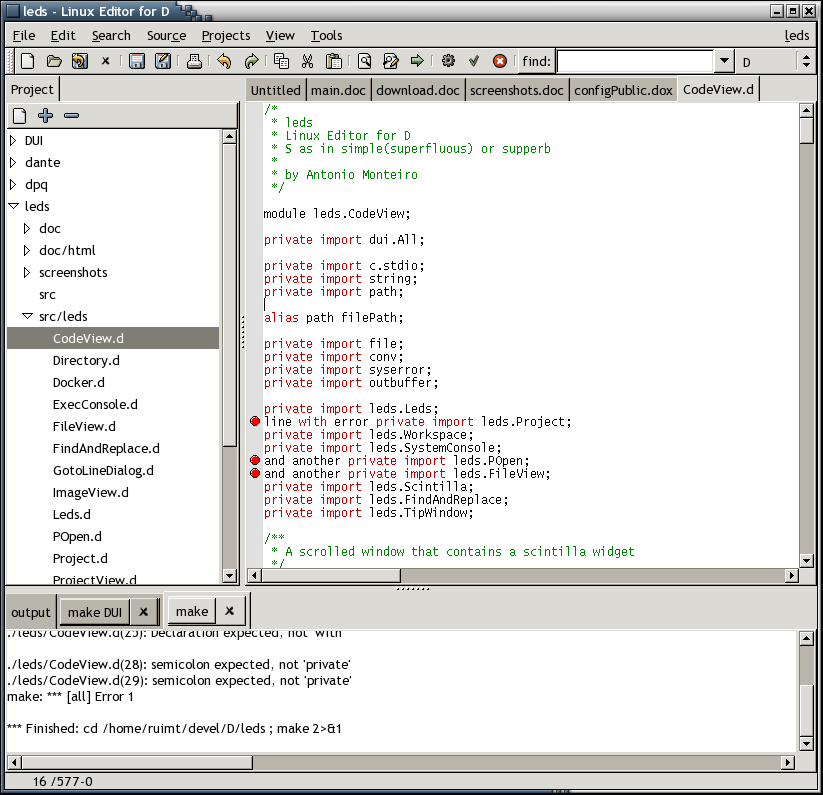The height and width of the screenshot is (795, 823).
Task: Click the green go-to arrow icon
Action: (x=417, y=61)
